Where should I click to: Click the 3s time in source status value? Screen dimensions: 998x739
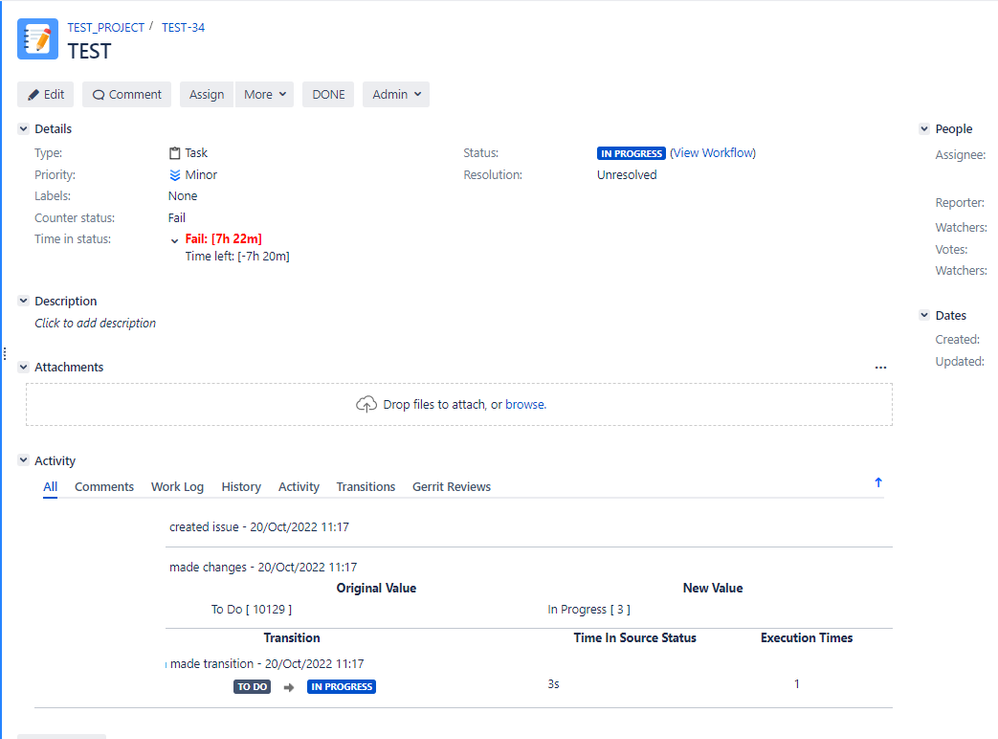[554, 684]
